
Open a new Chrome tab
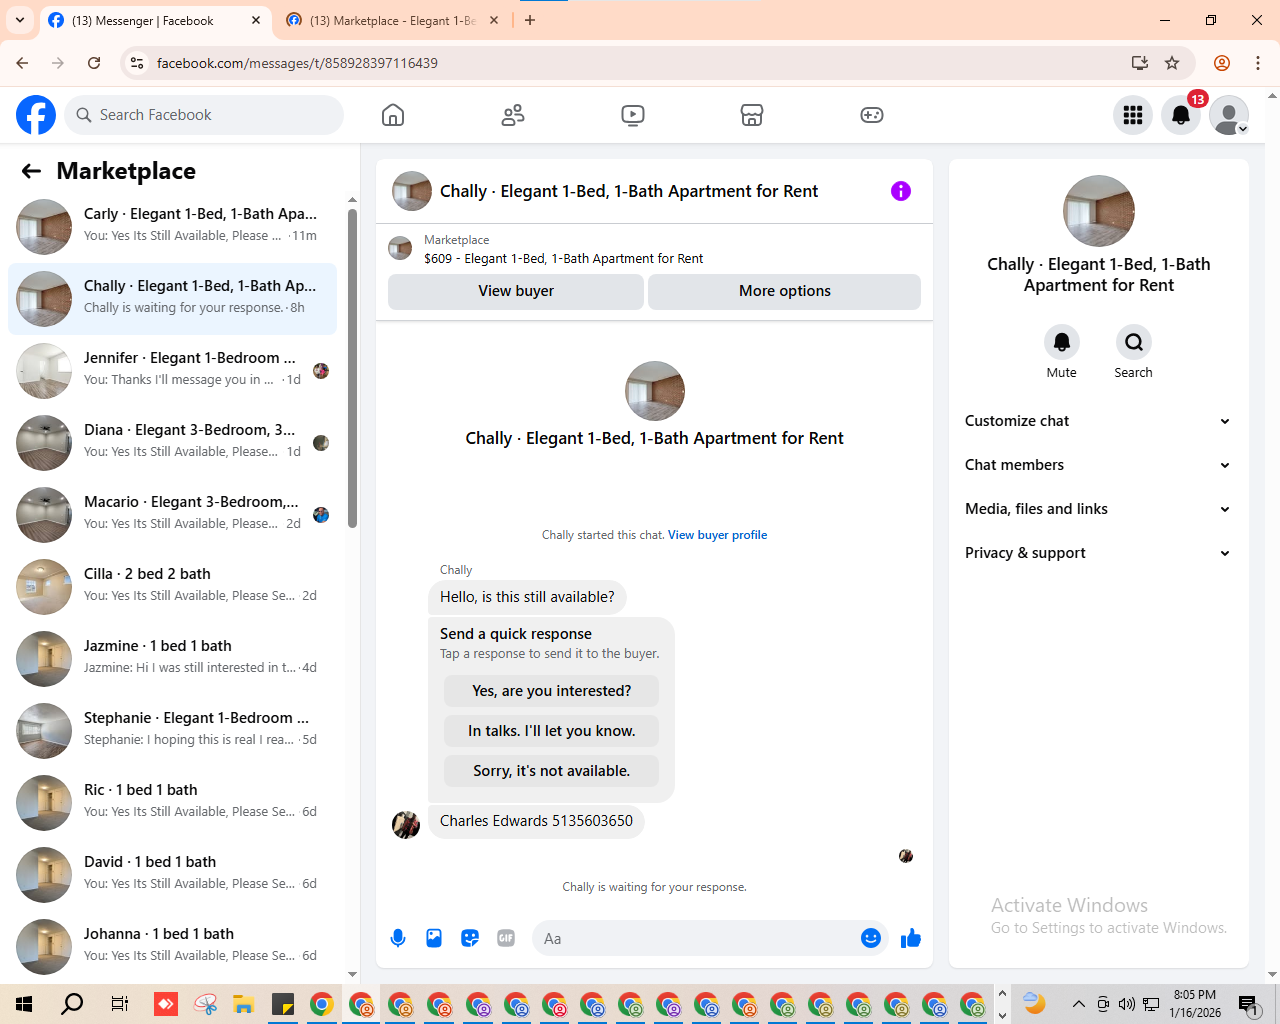(x=530, y=20)
